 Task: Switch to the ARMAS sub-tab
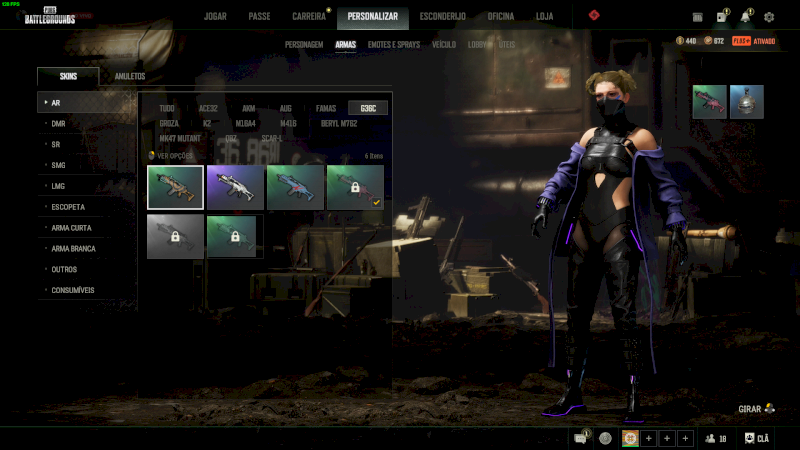tap(345, 45)
